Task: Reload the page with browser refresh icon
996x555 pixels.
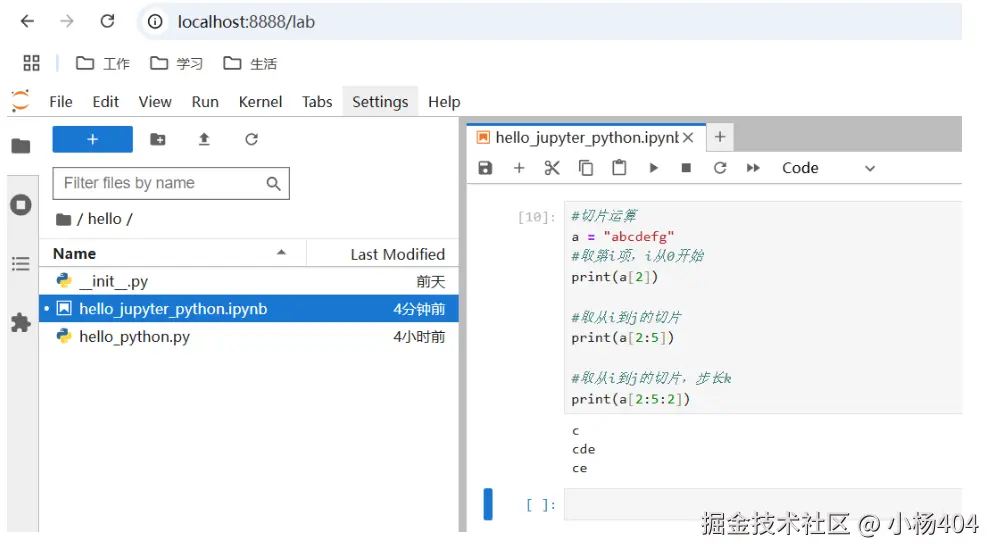Action: [107, 22]
